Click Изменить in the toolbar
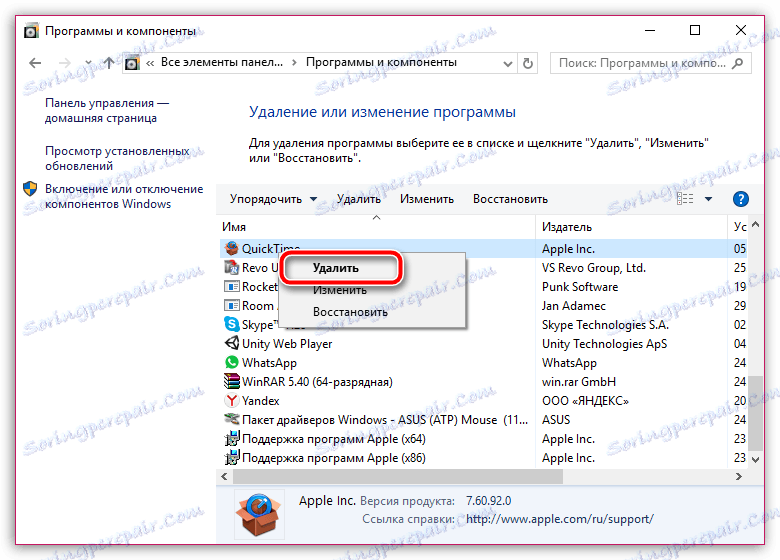 pyautogui.click(x=427, y=199)
